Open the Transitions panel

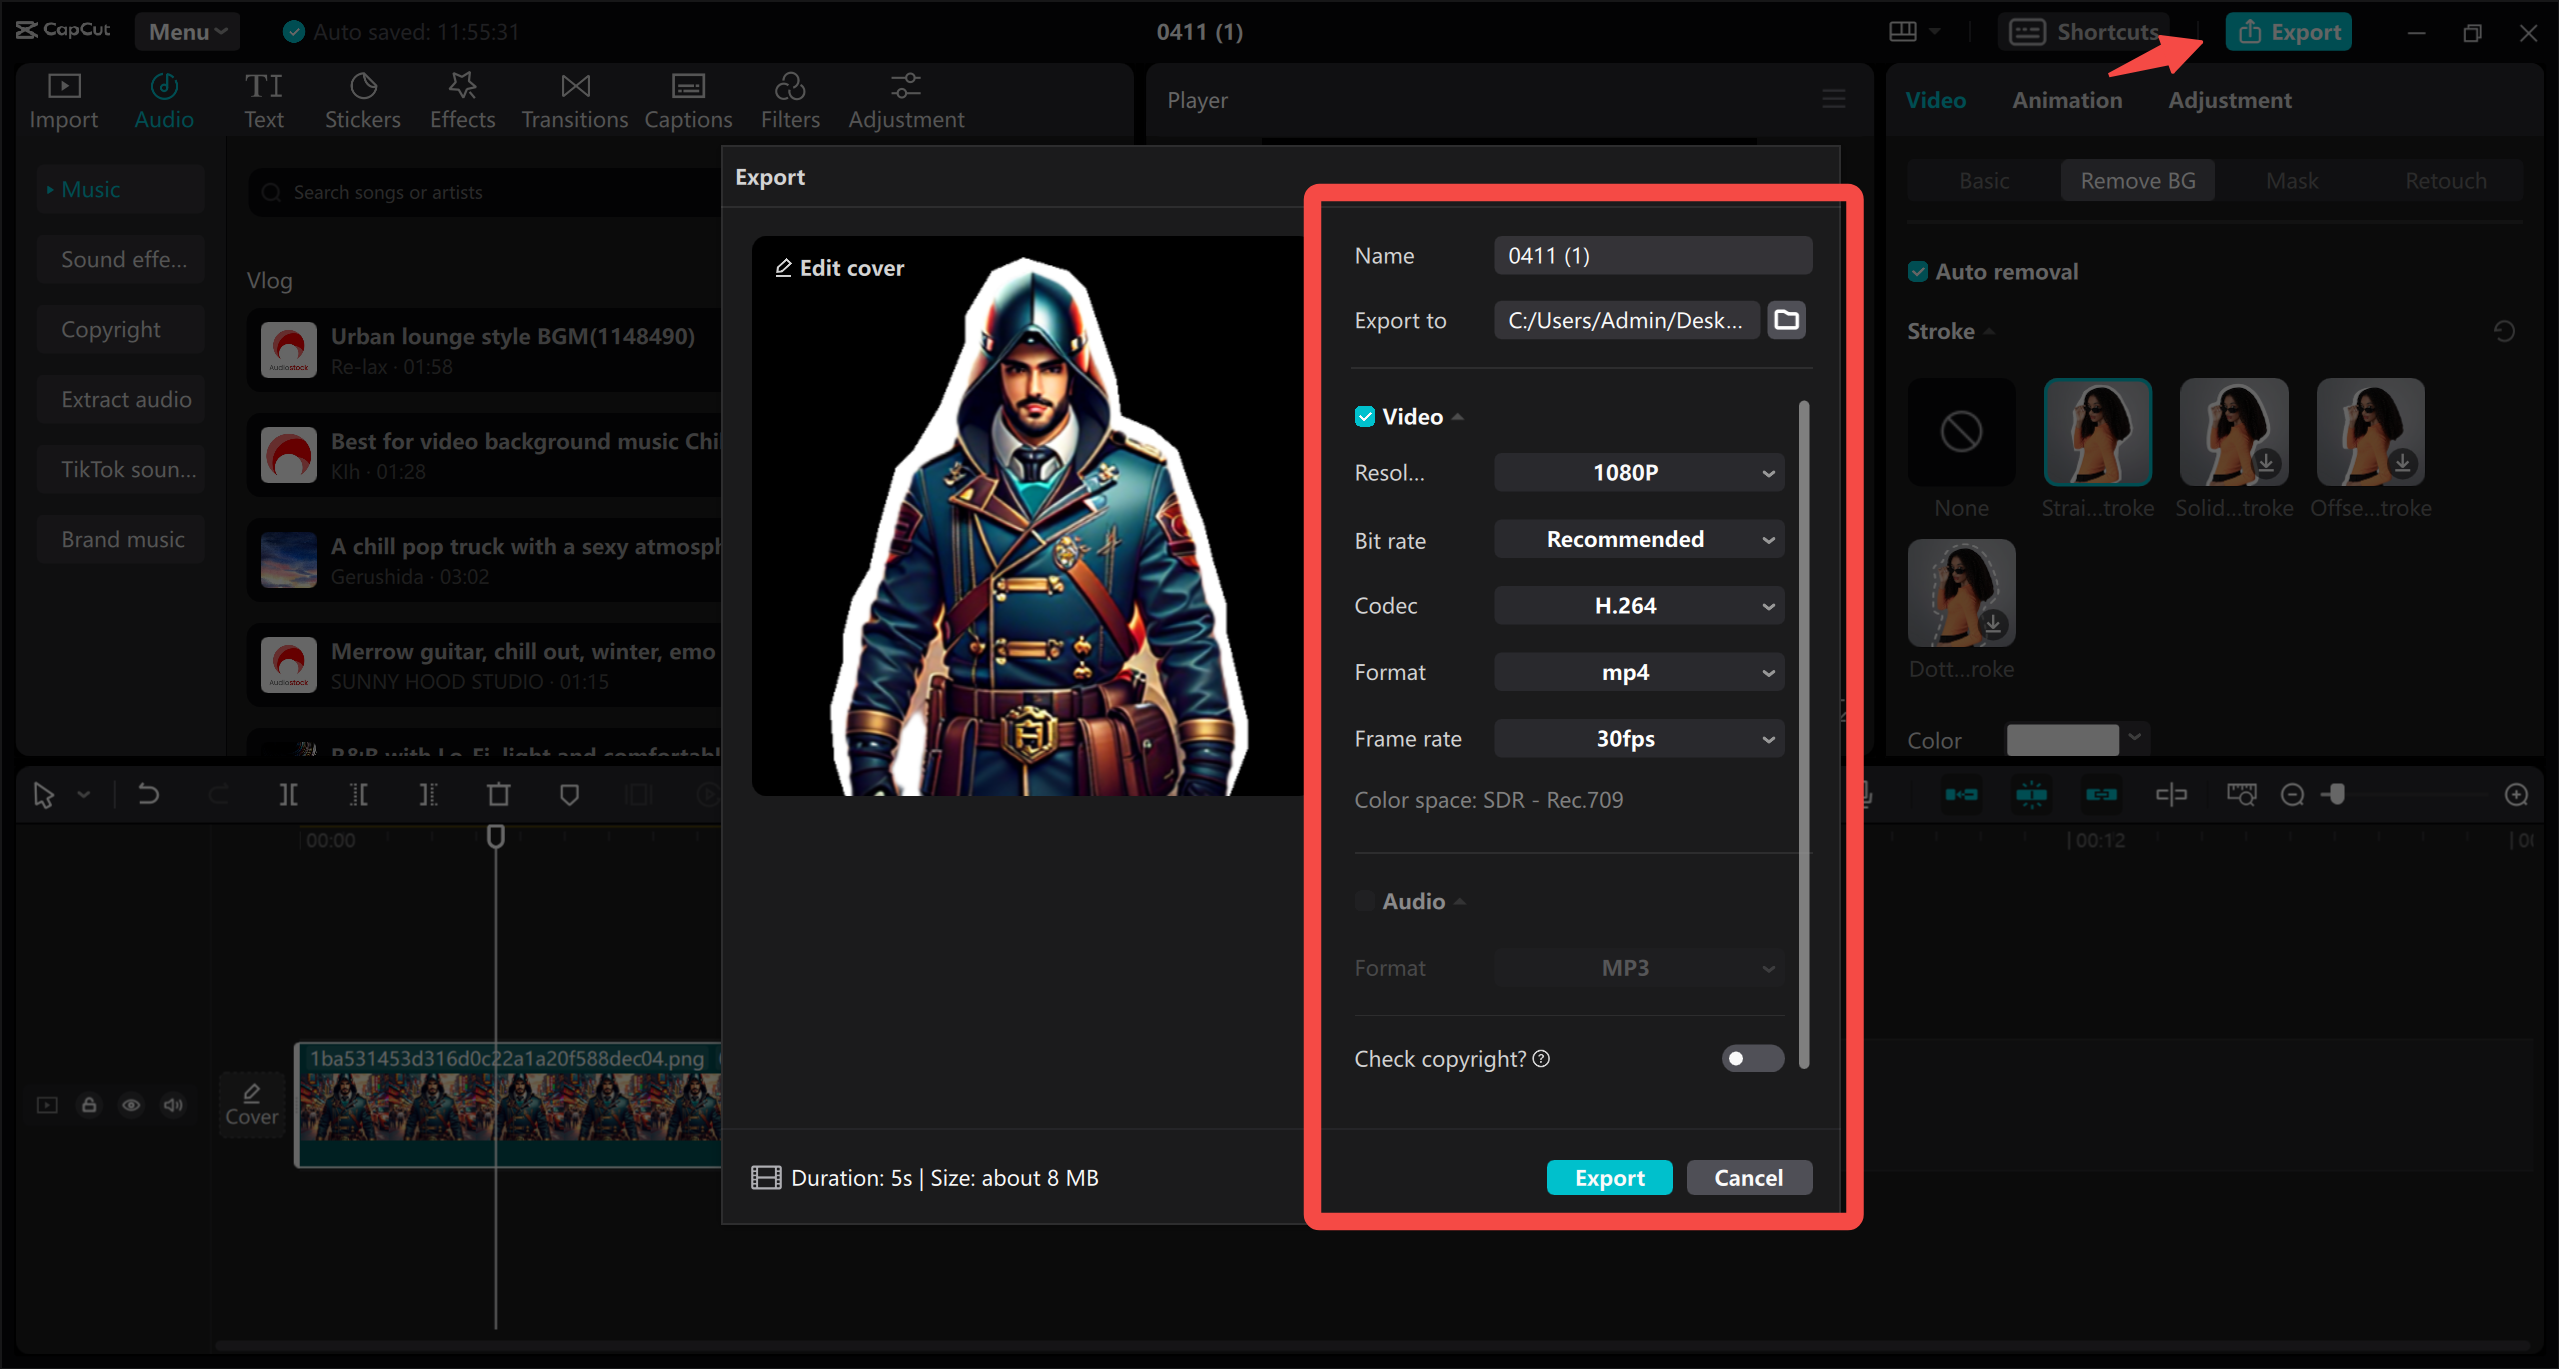coord(573,99)
